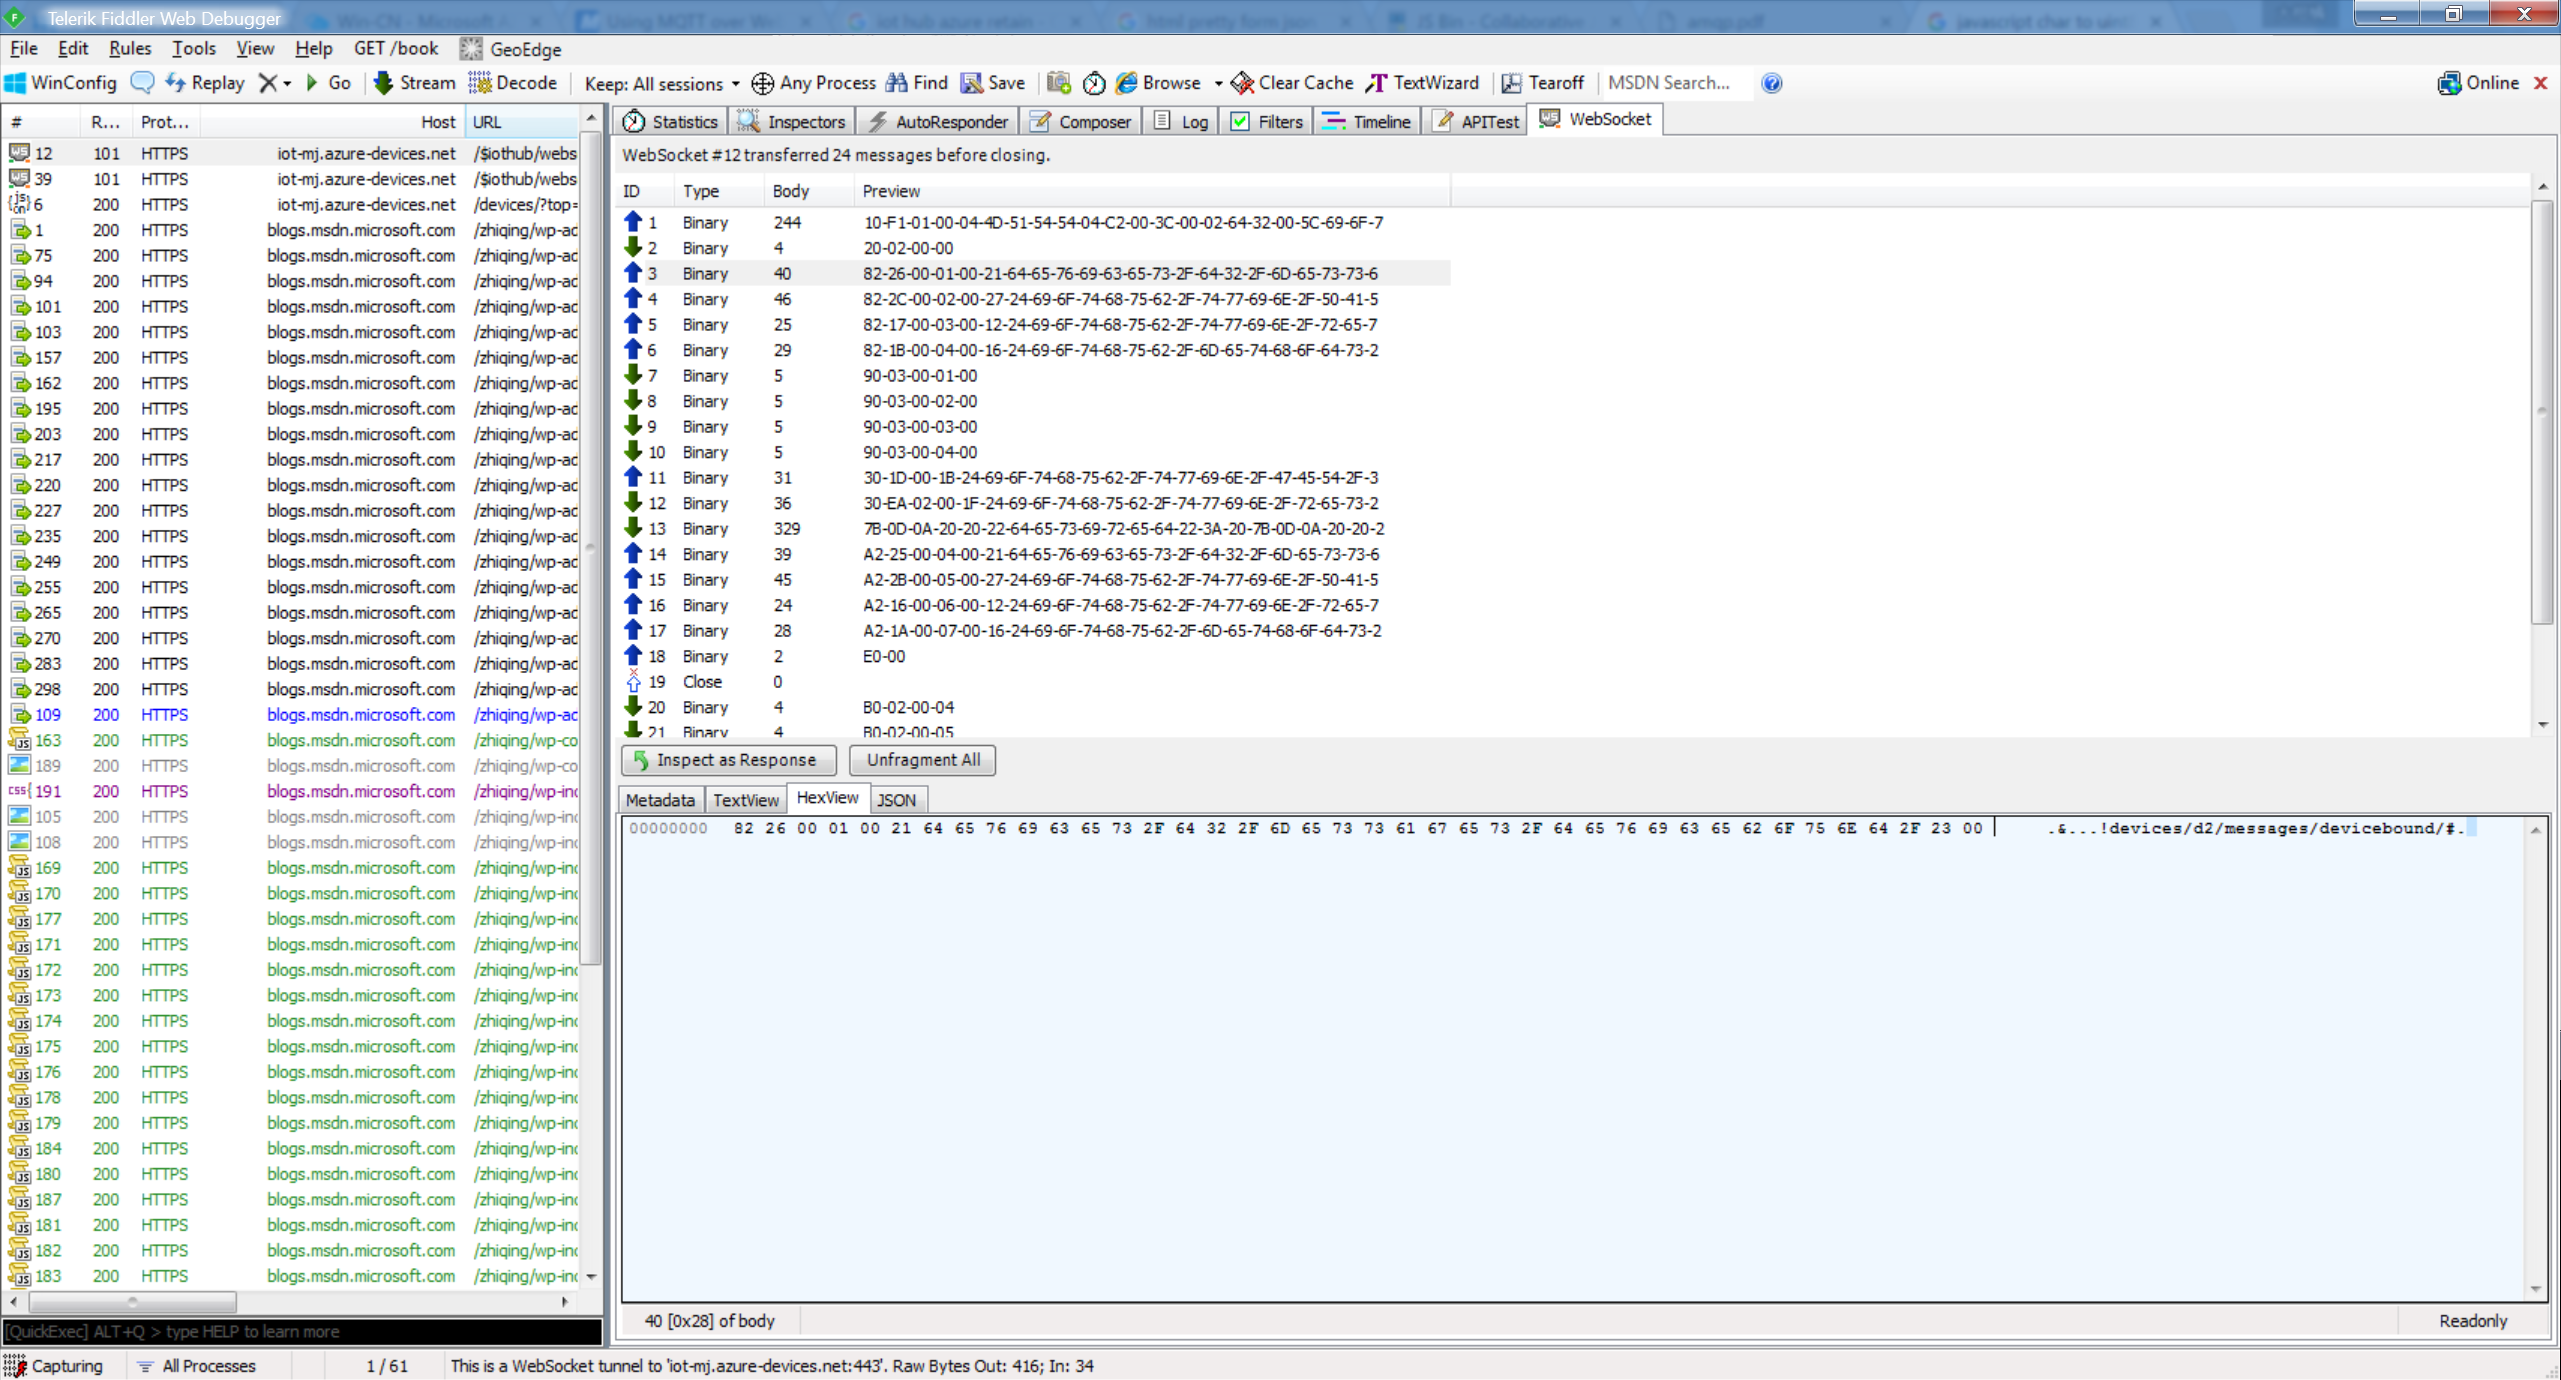The height and width of the screenshot is (1380, 2561).
Task: Open the JSON sub-tab
Action: (897, 800)
